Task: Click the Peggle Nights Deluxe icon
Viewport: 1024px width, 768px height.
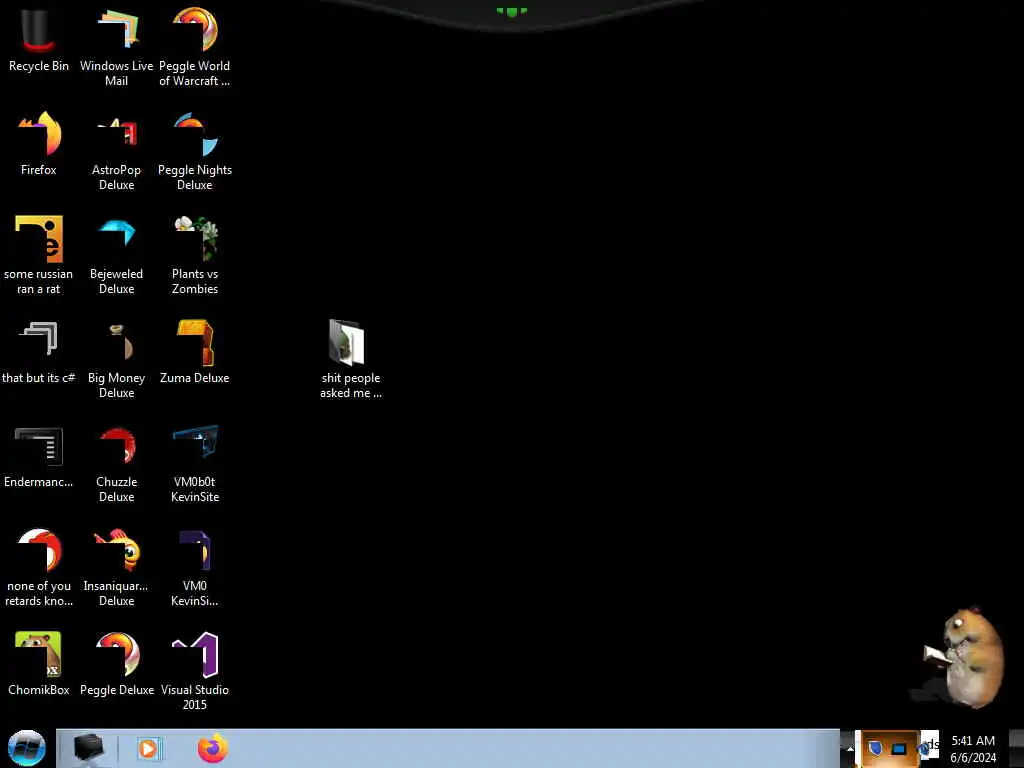Action: [195, 152]
